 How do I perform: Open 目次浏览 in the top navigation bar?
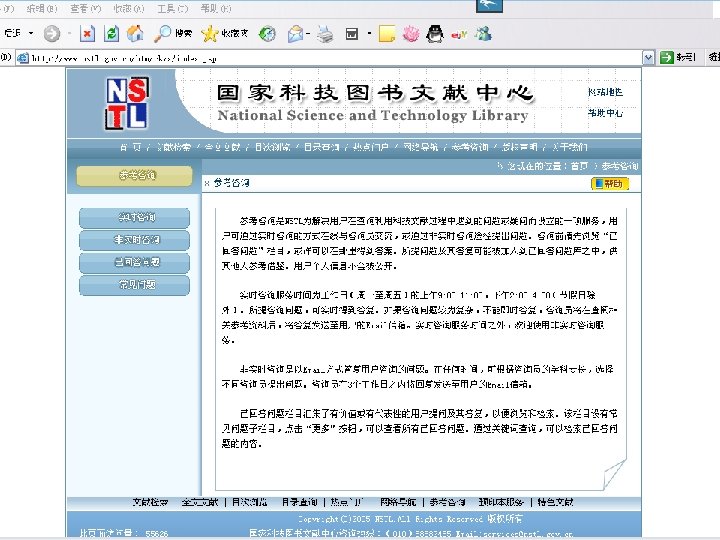tap(273, 147)
